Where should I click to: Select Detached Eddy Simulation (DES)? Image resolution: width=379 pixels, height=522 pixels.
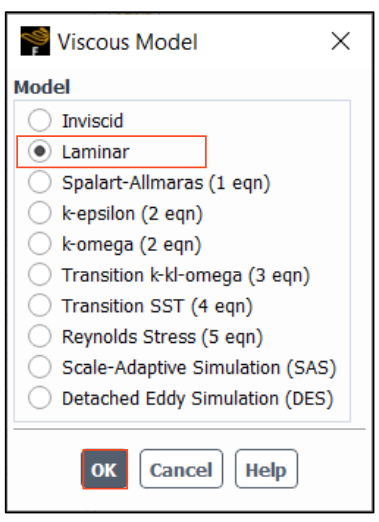click(40, 398)
